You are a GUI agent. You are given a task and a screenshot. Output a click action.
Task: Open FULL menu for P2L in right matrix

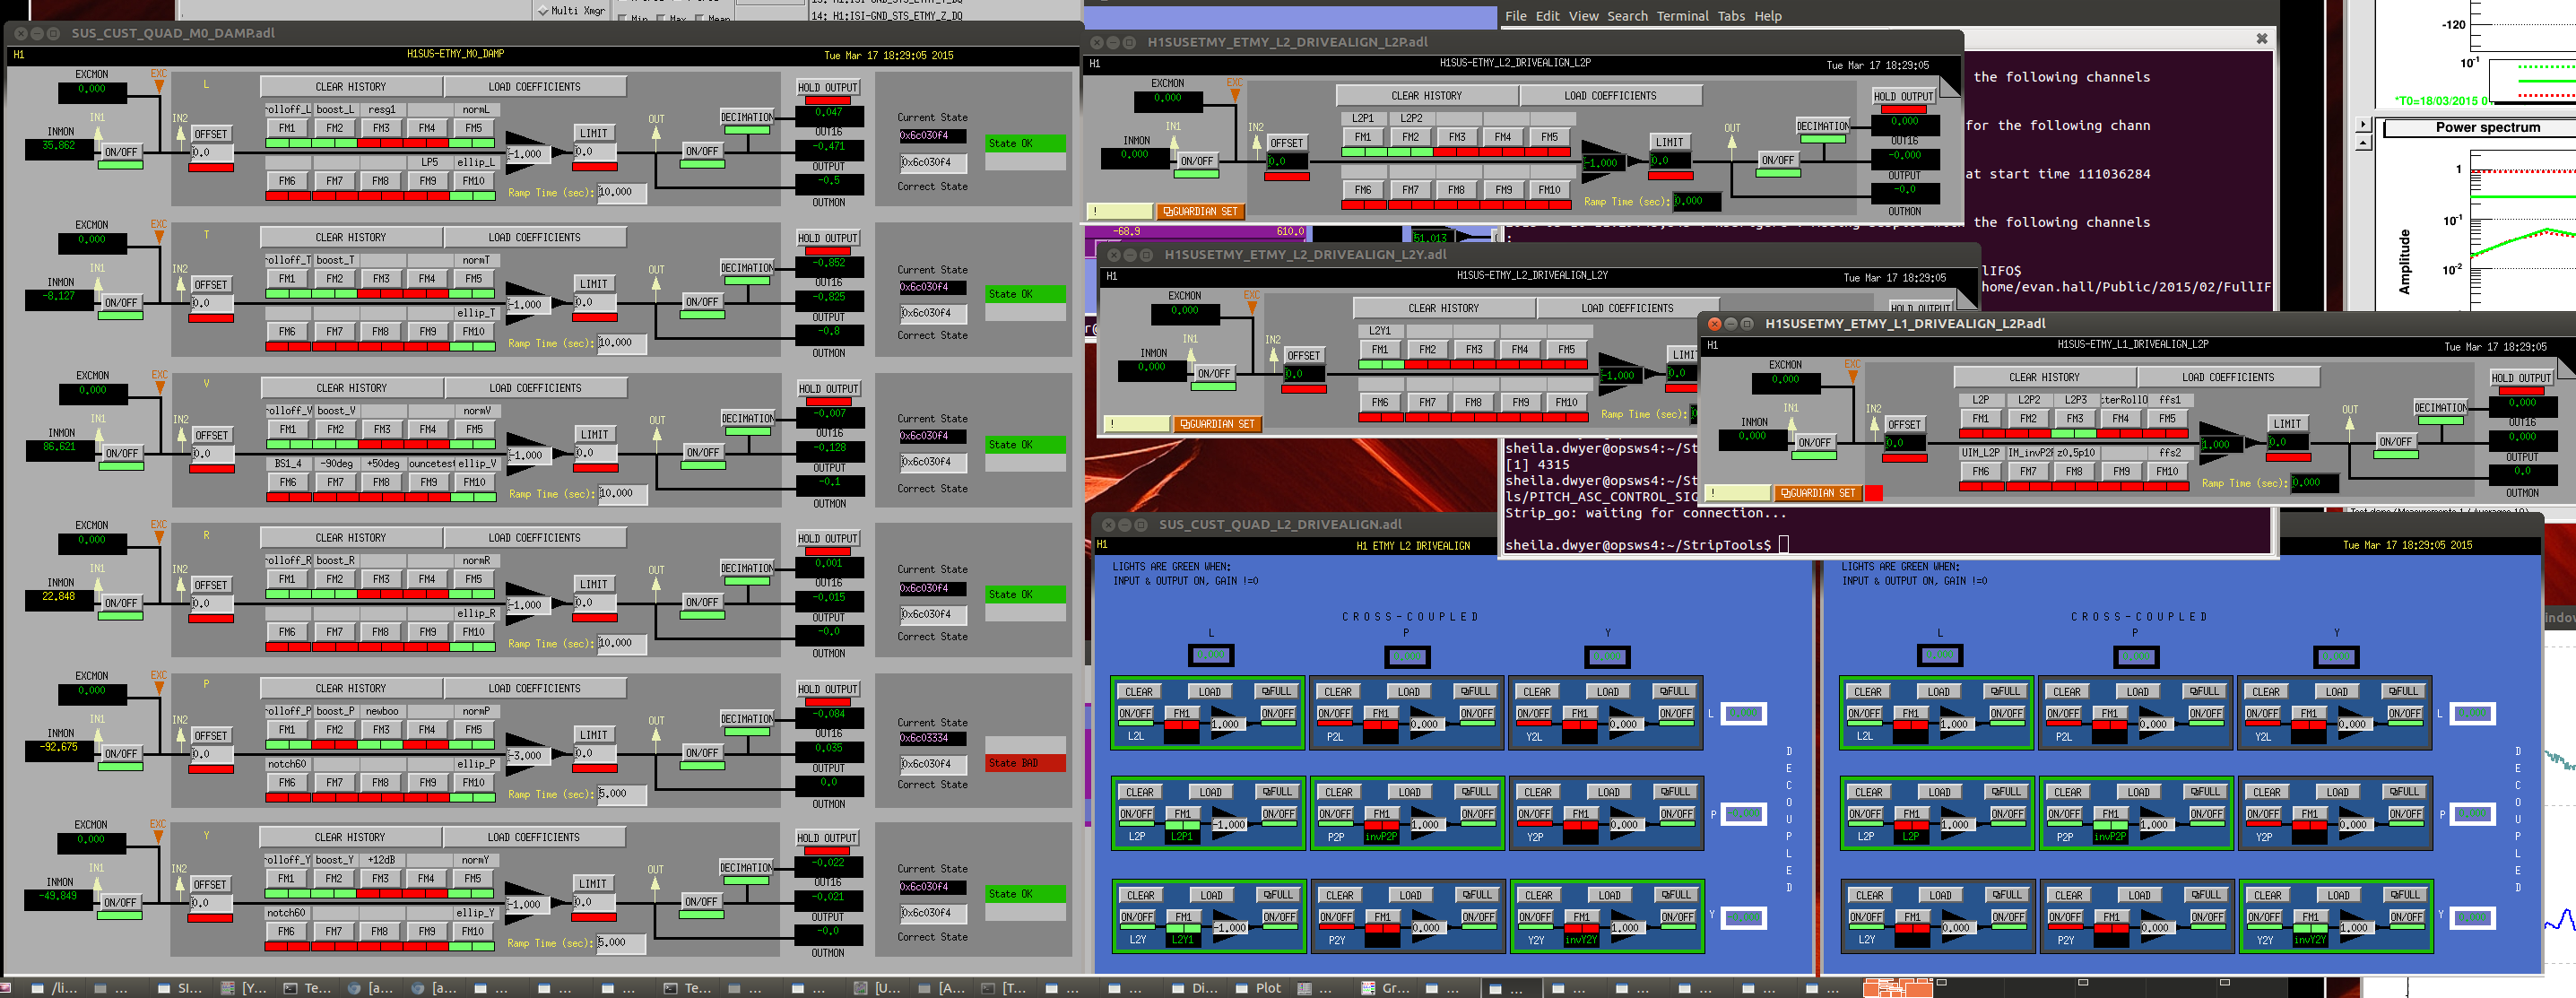(x=2204, y=691)
